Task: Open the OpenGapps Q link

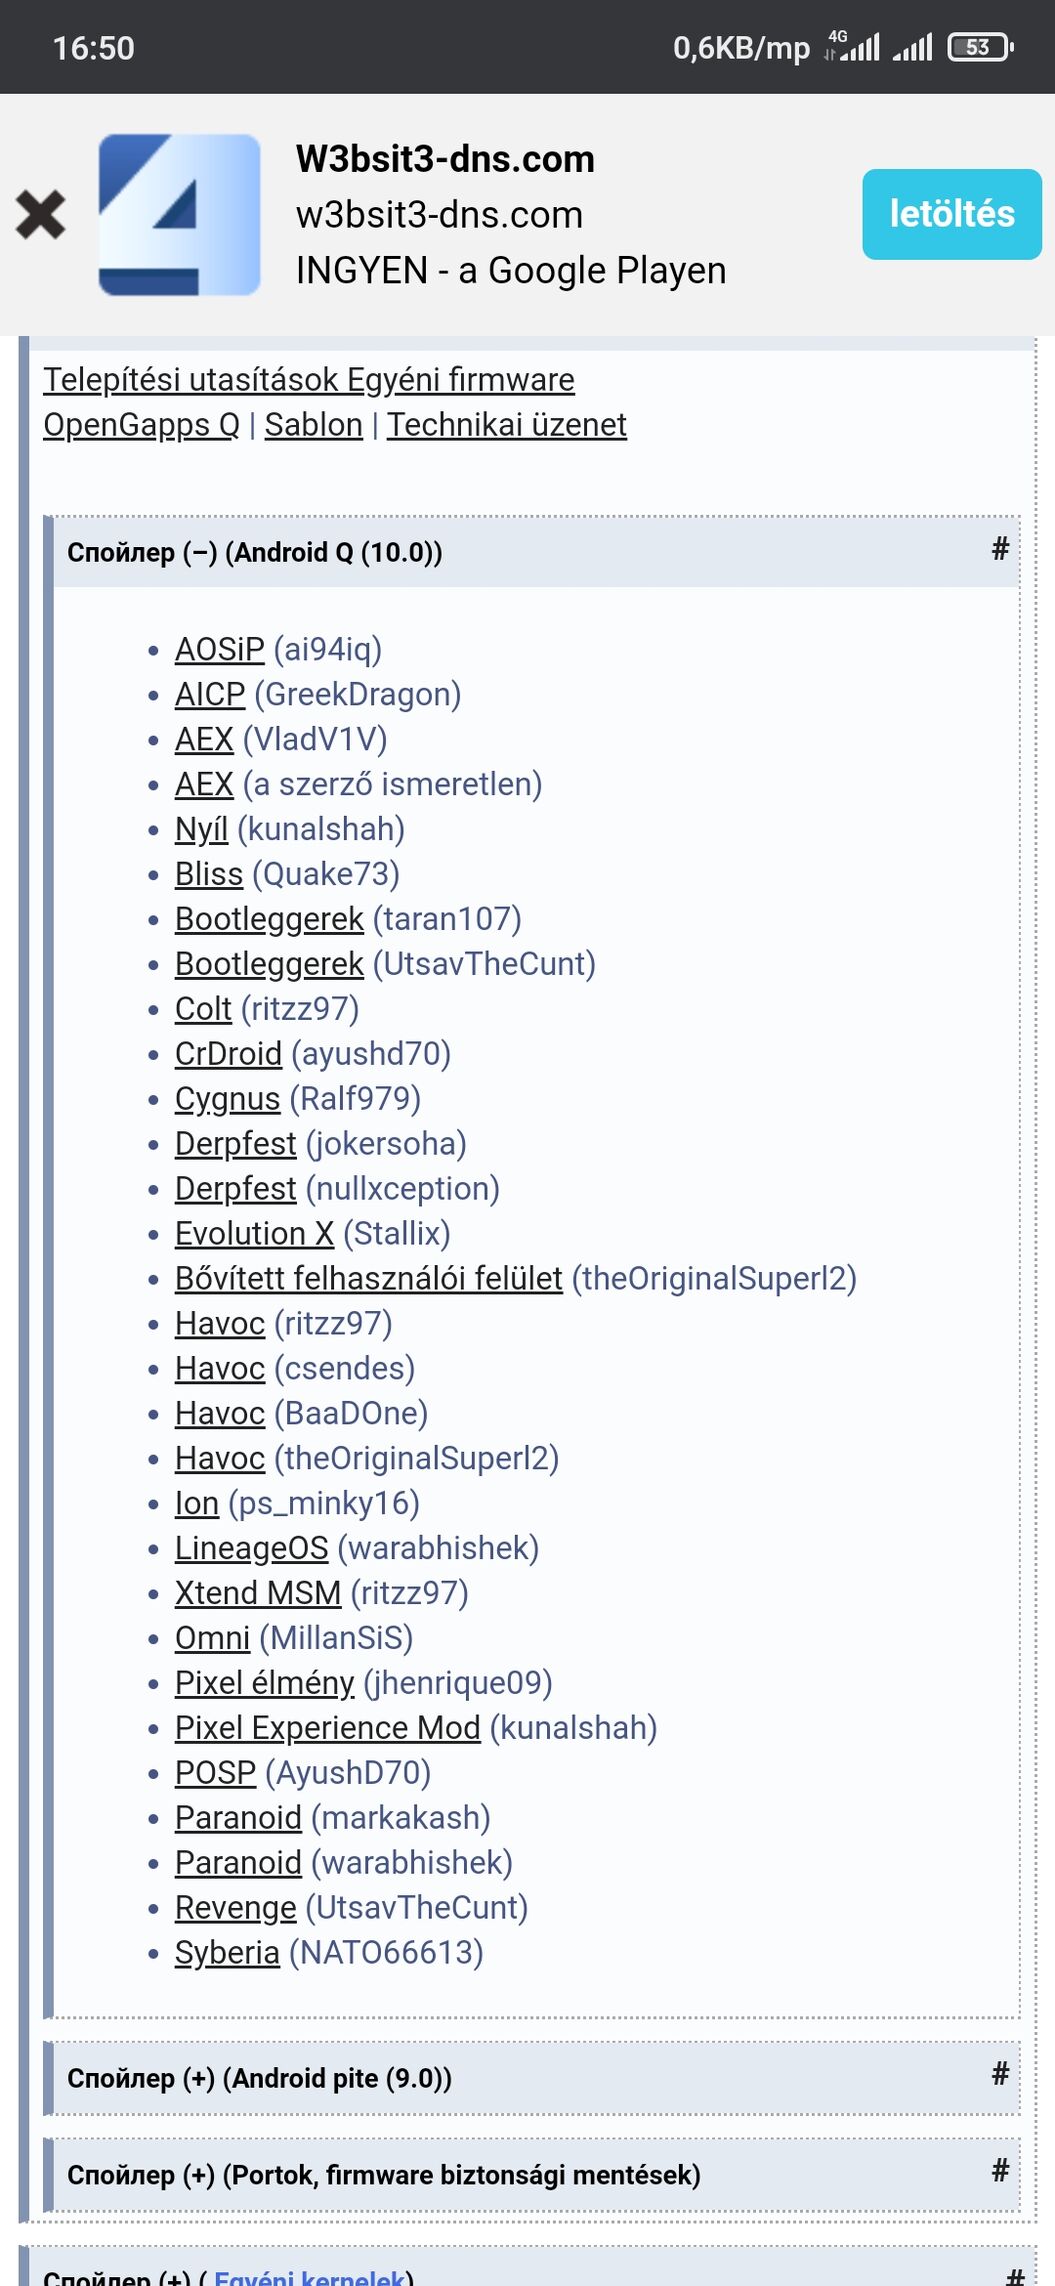Action: pos(142,425)
